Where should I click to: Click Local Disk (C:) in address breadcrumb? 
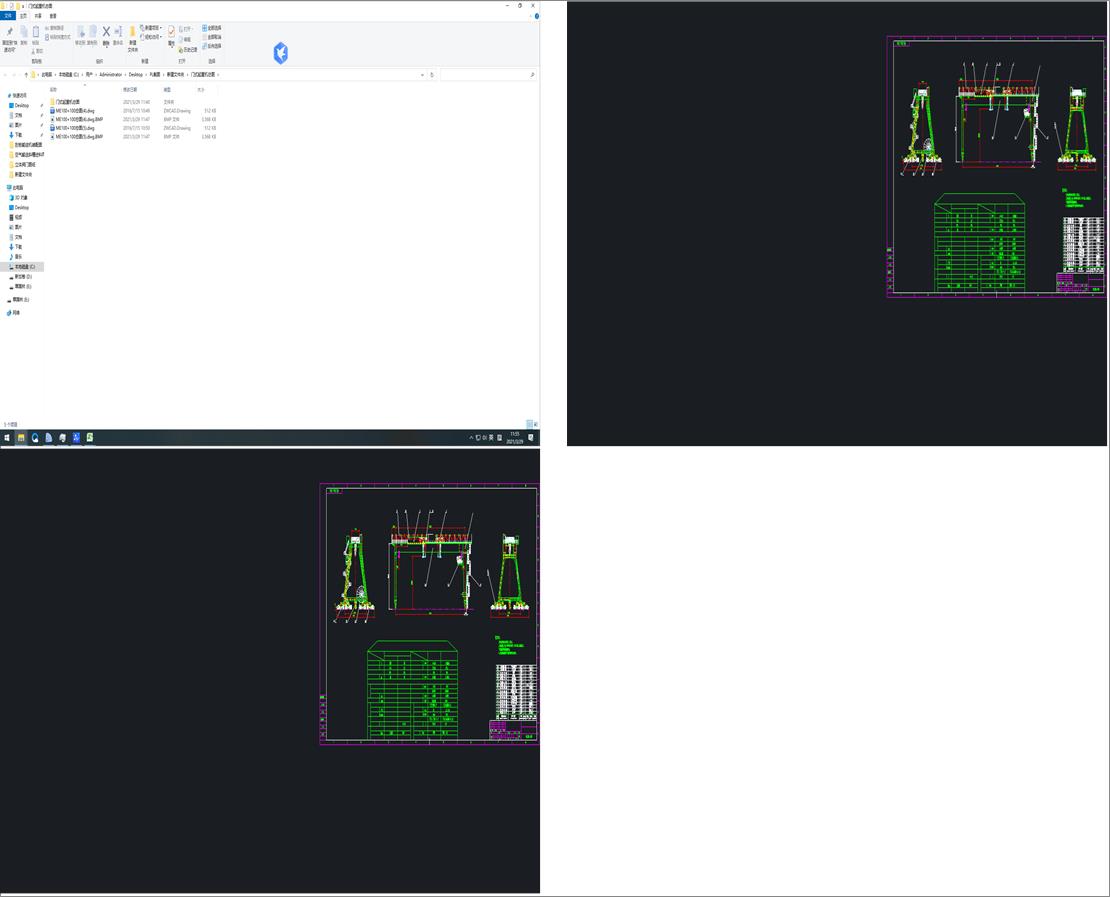coord(69,74)
